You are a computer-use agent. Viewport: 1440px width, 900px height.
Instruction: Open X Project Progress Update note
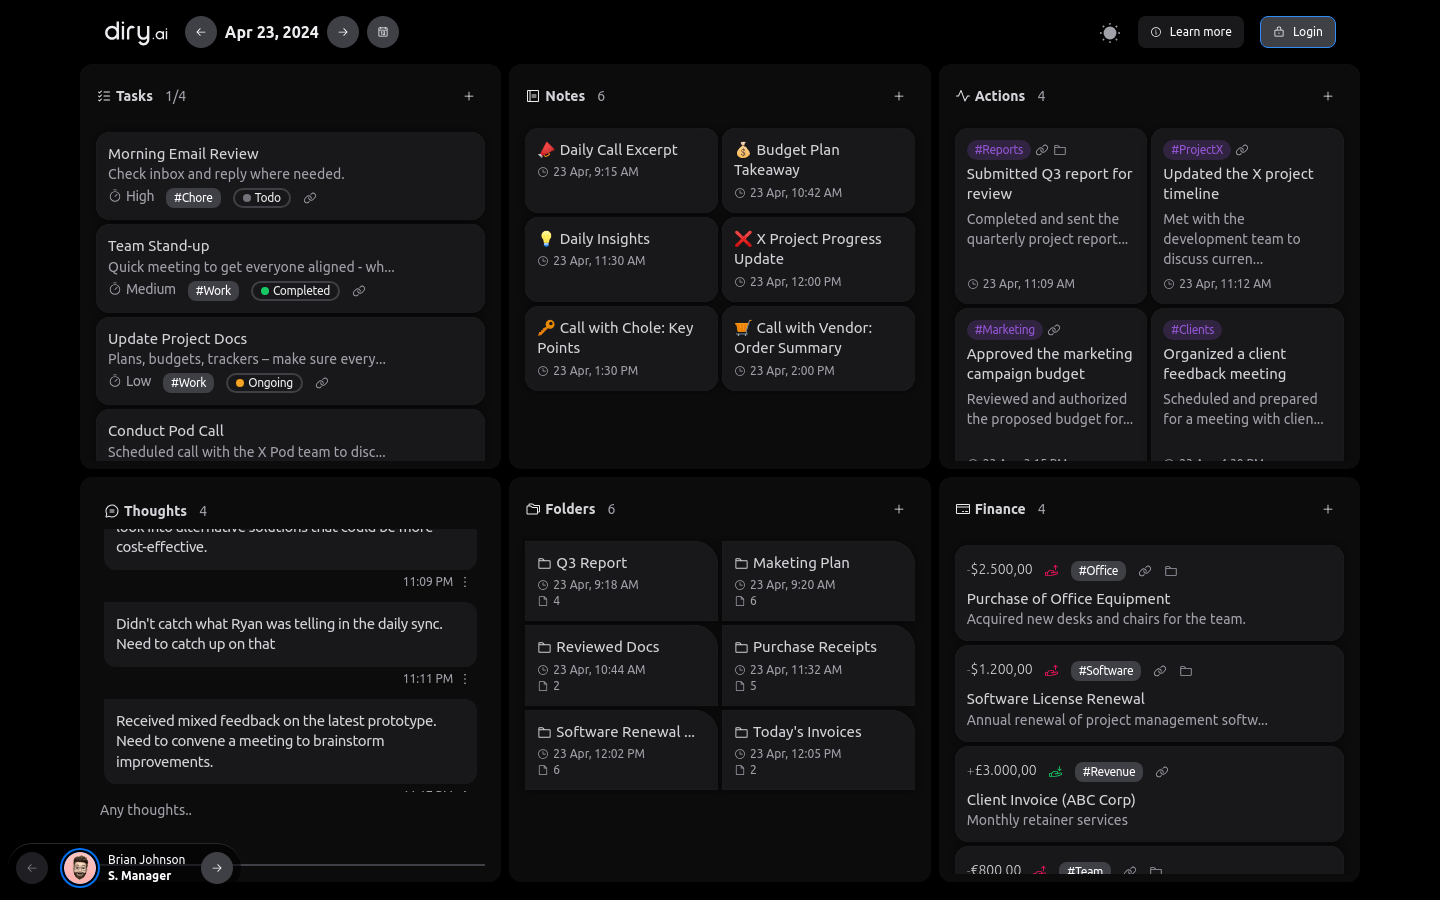coord(818,259)
